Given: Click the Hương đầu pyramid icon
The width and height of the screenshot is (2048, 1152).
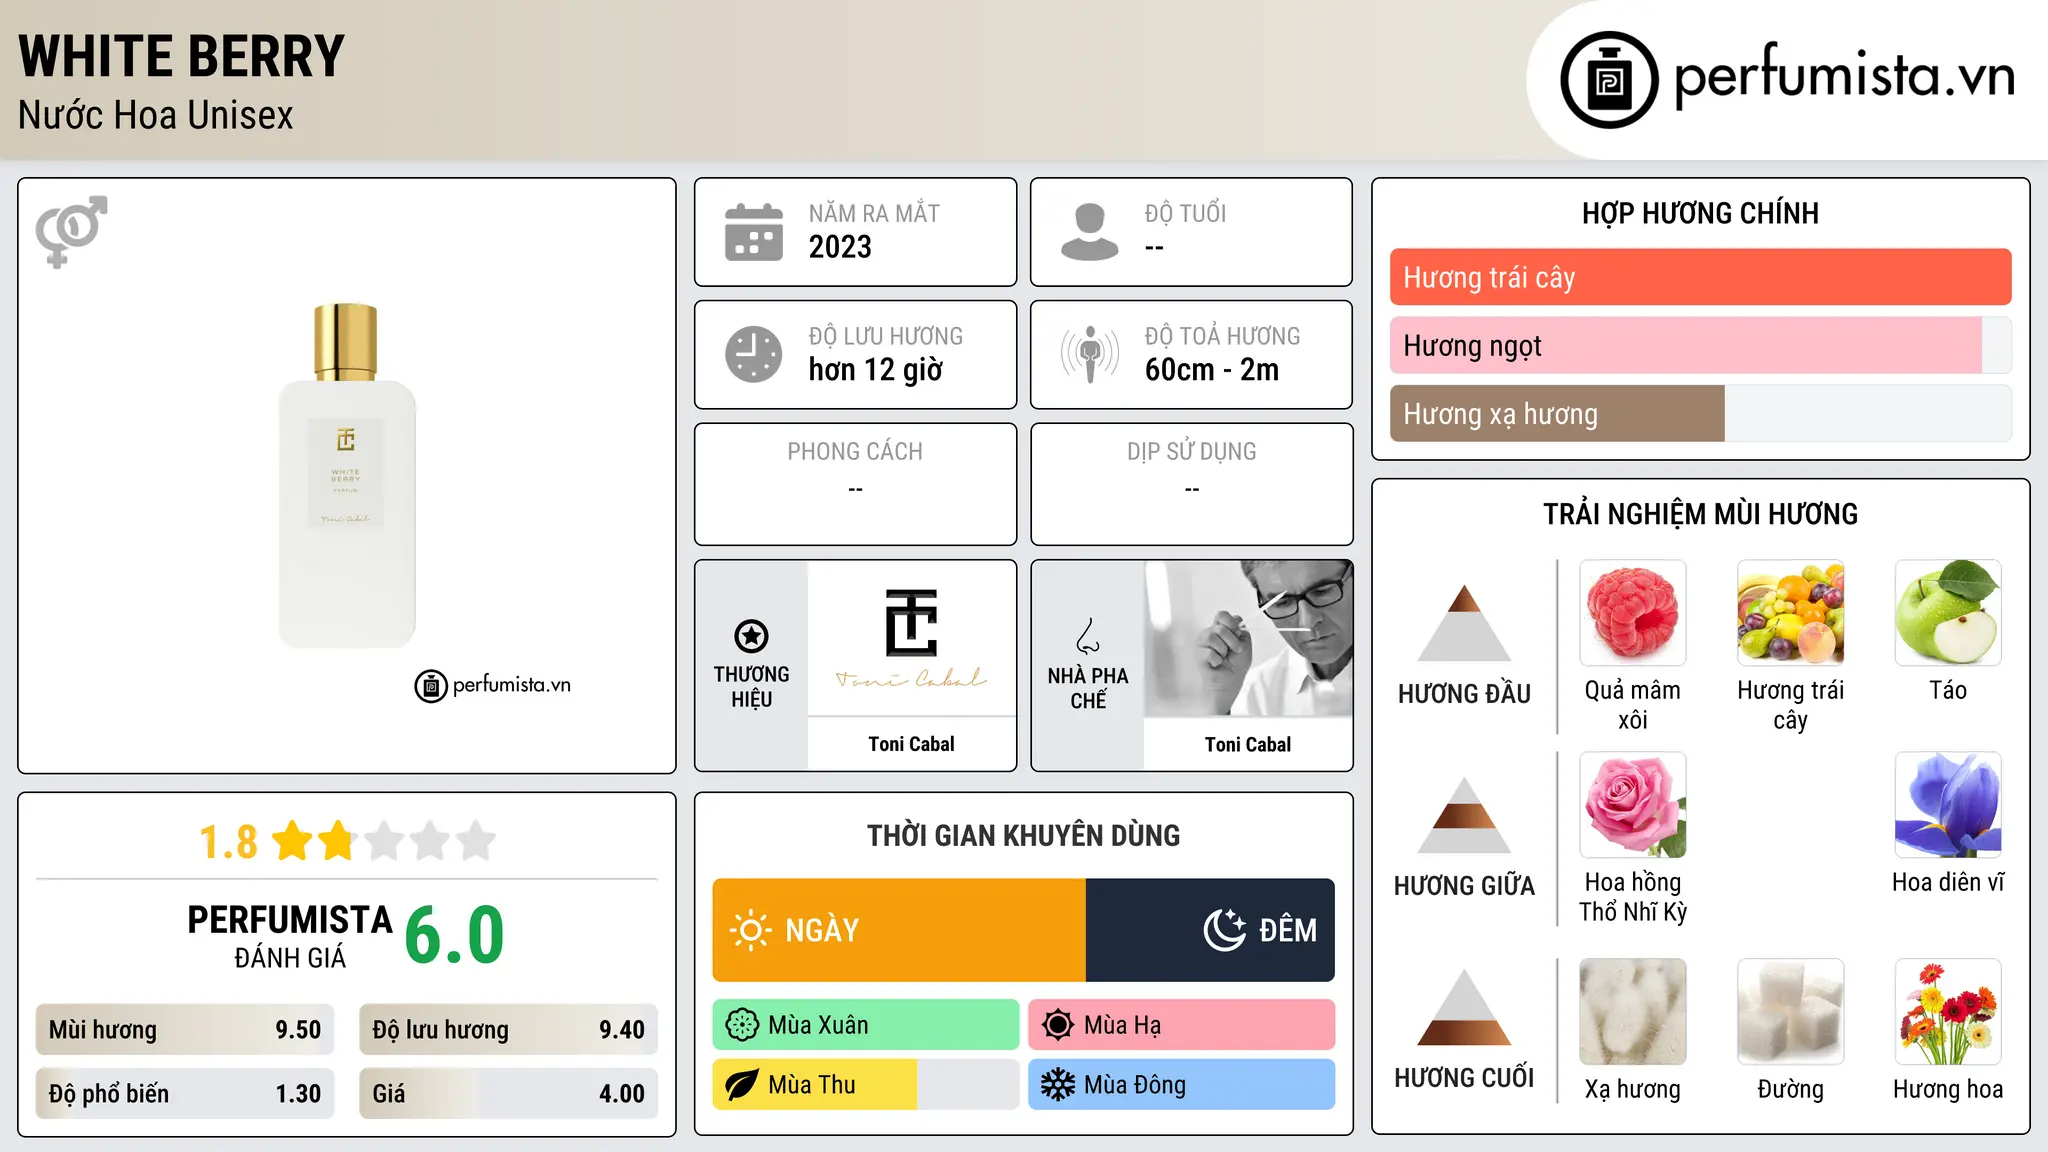Looking at the screenshot, I should [x=1465, y=623].
